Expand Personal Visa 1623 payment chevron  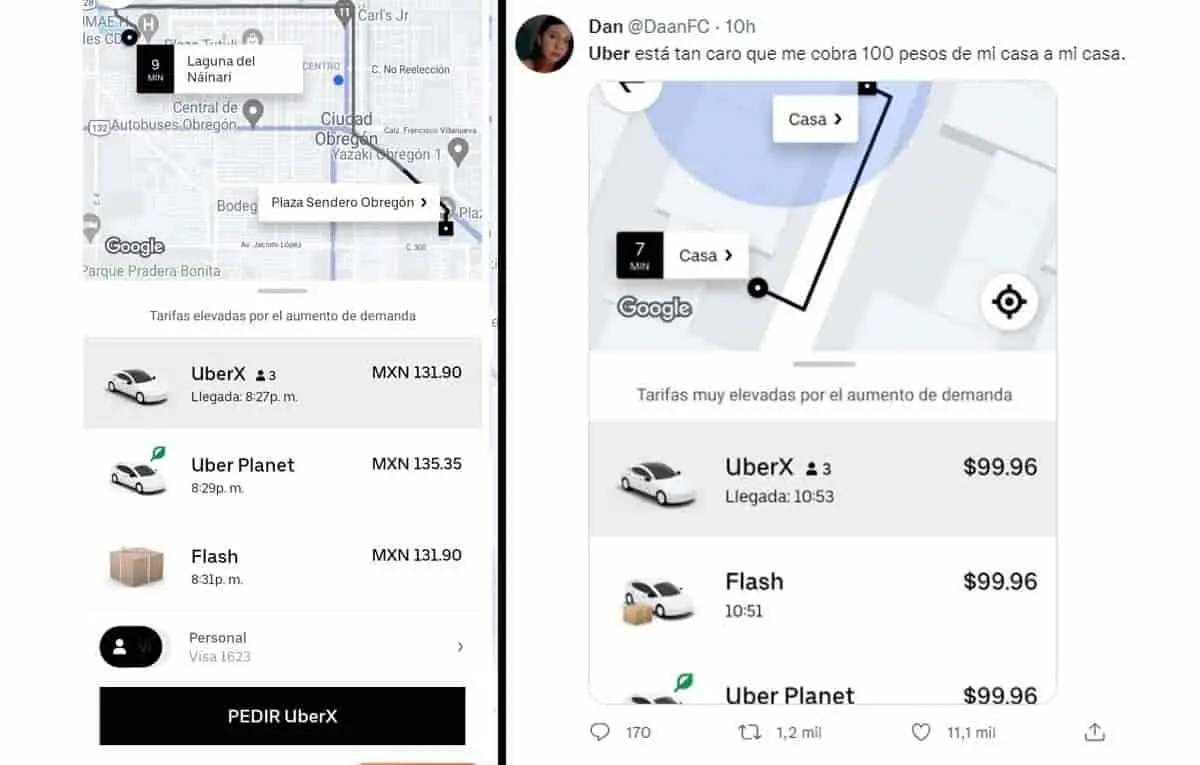[460, 647]
